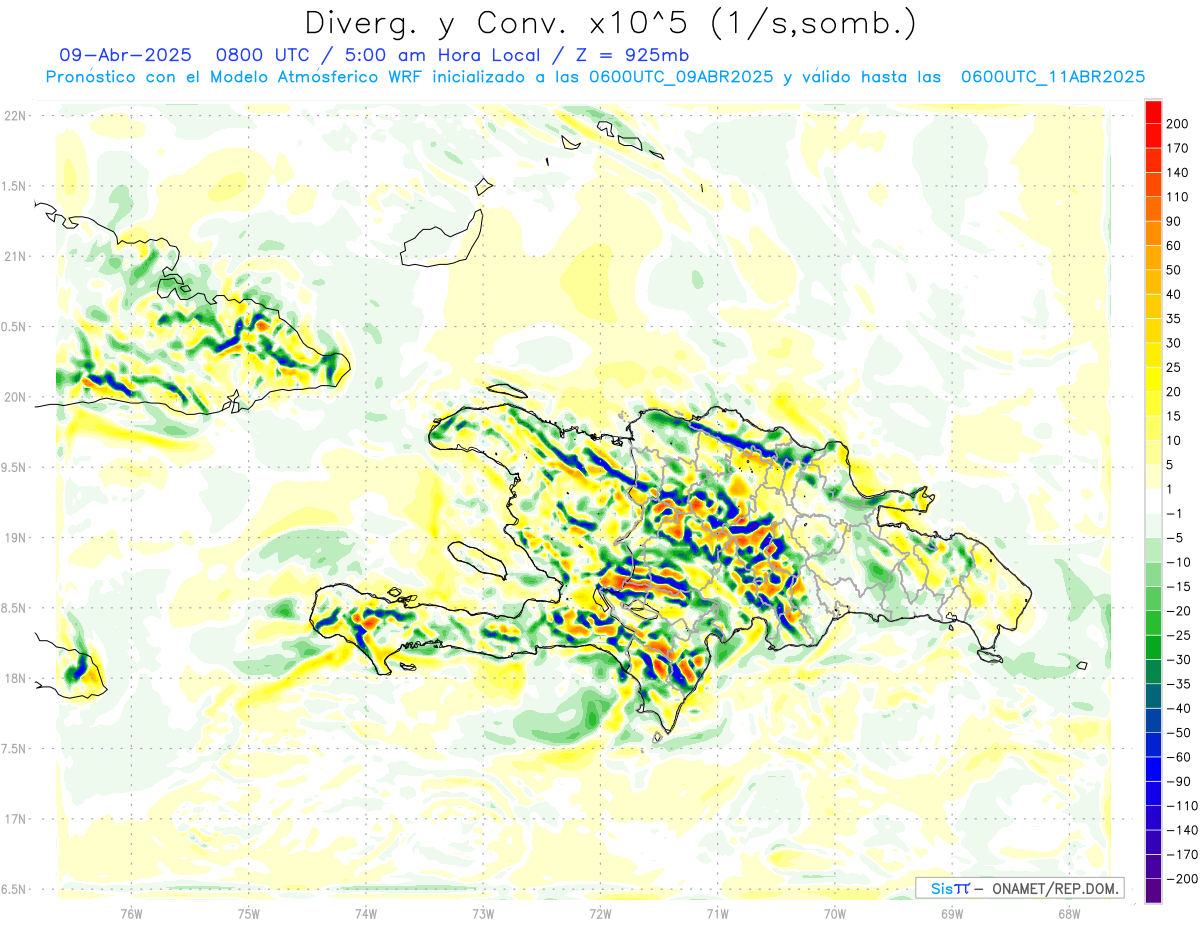Click the positive colorbar value 40

click(1174, 295)
